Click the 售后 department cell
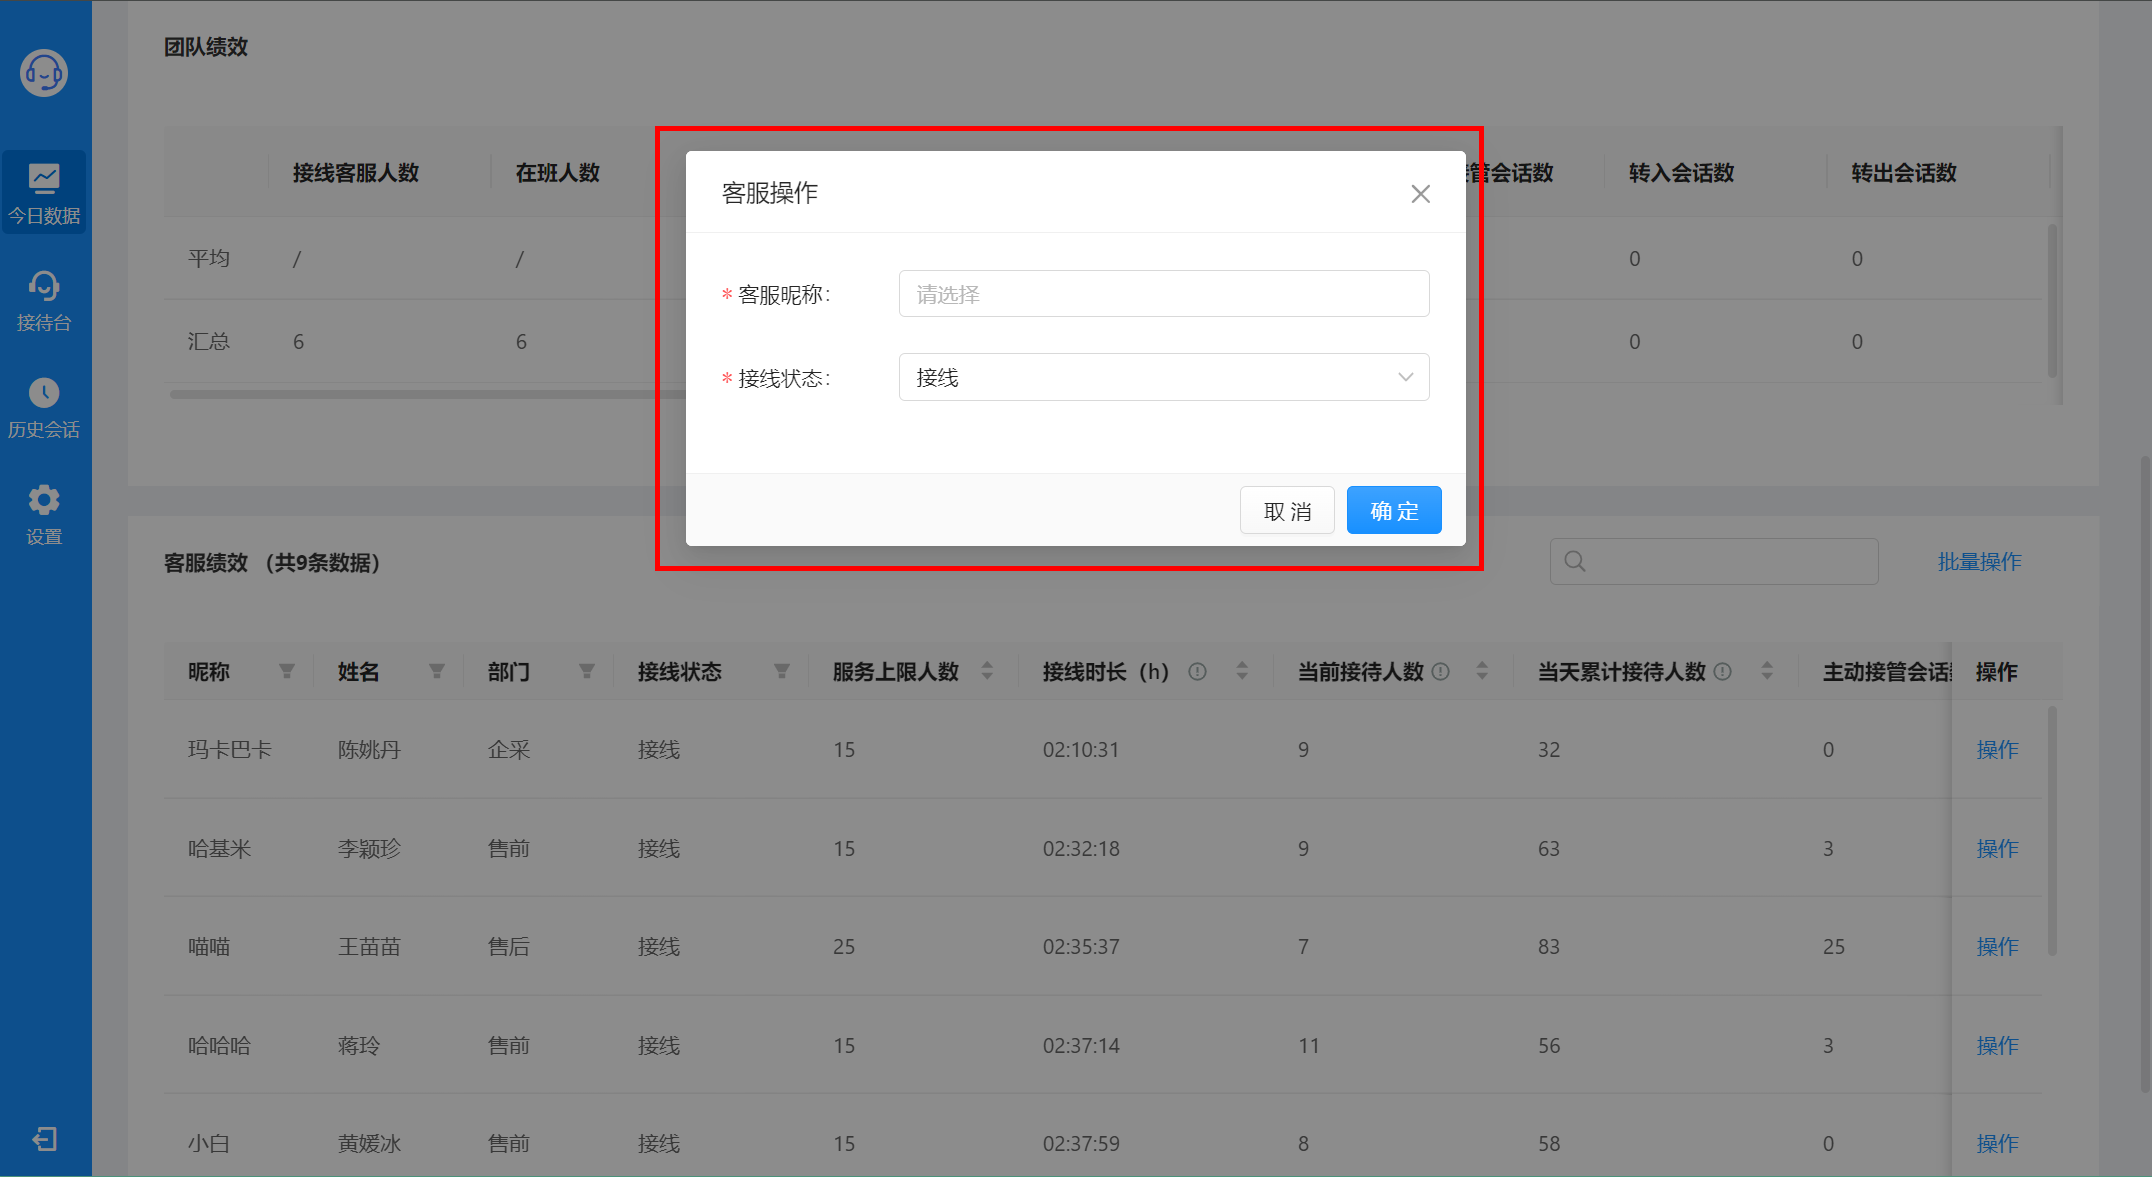 click(x=509, y=947)
